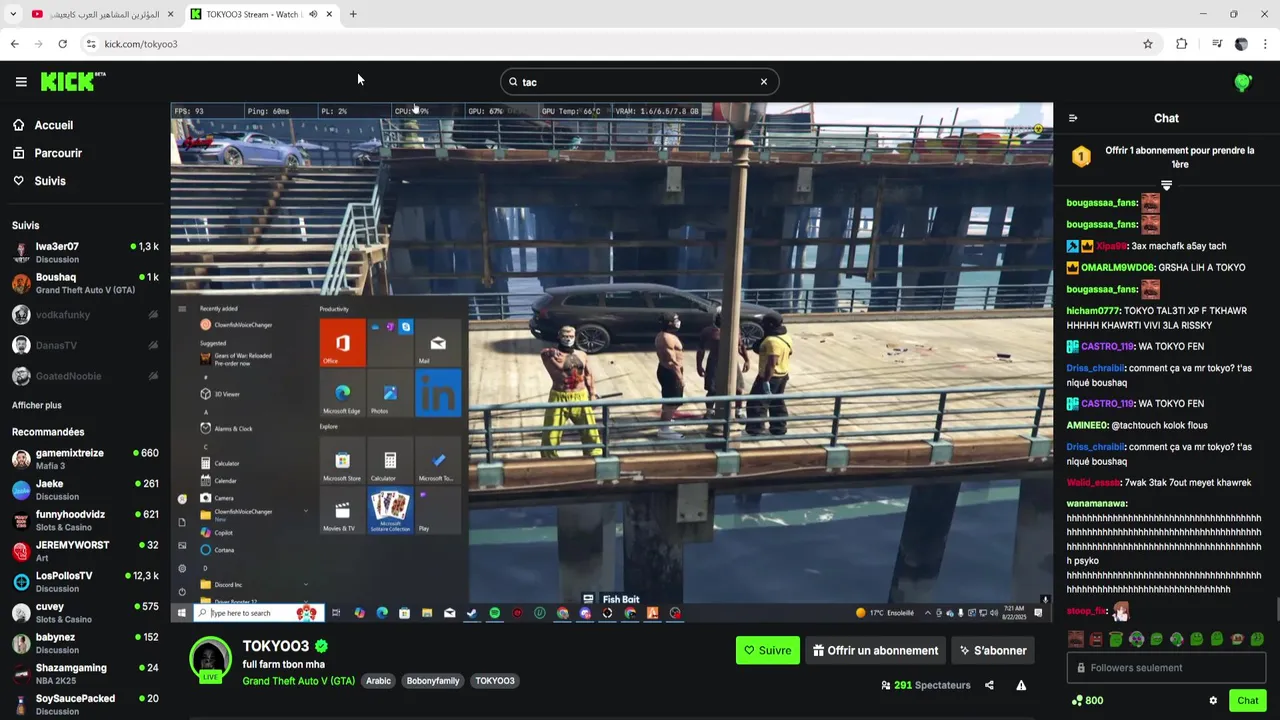The image size is (1280, 720).
Task: Open Chrome tab search dropdown
Action: [x=13, y=14]
